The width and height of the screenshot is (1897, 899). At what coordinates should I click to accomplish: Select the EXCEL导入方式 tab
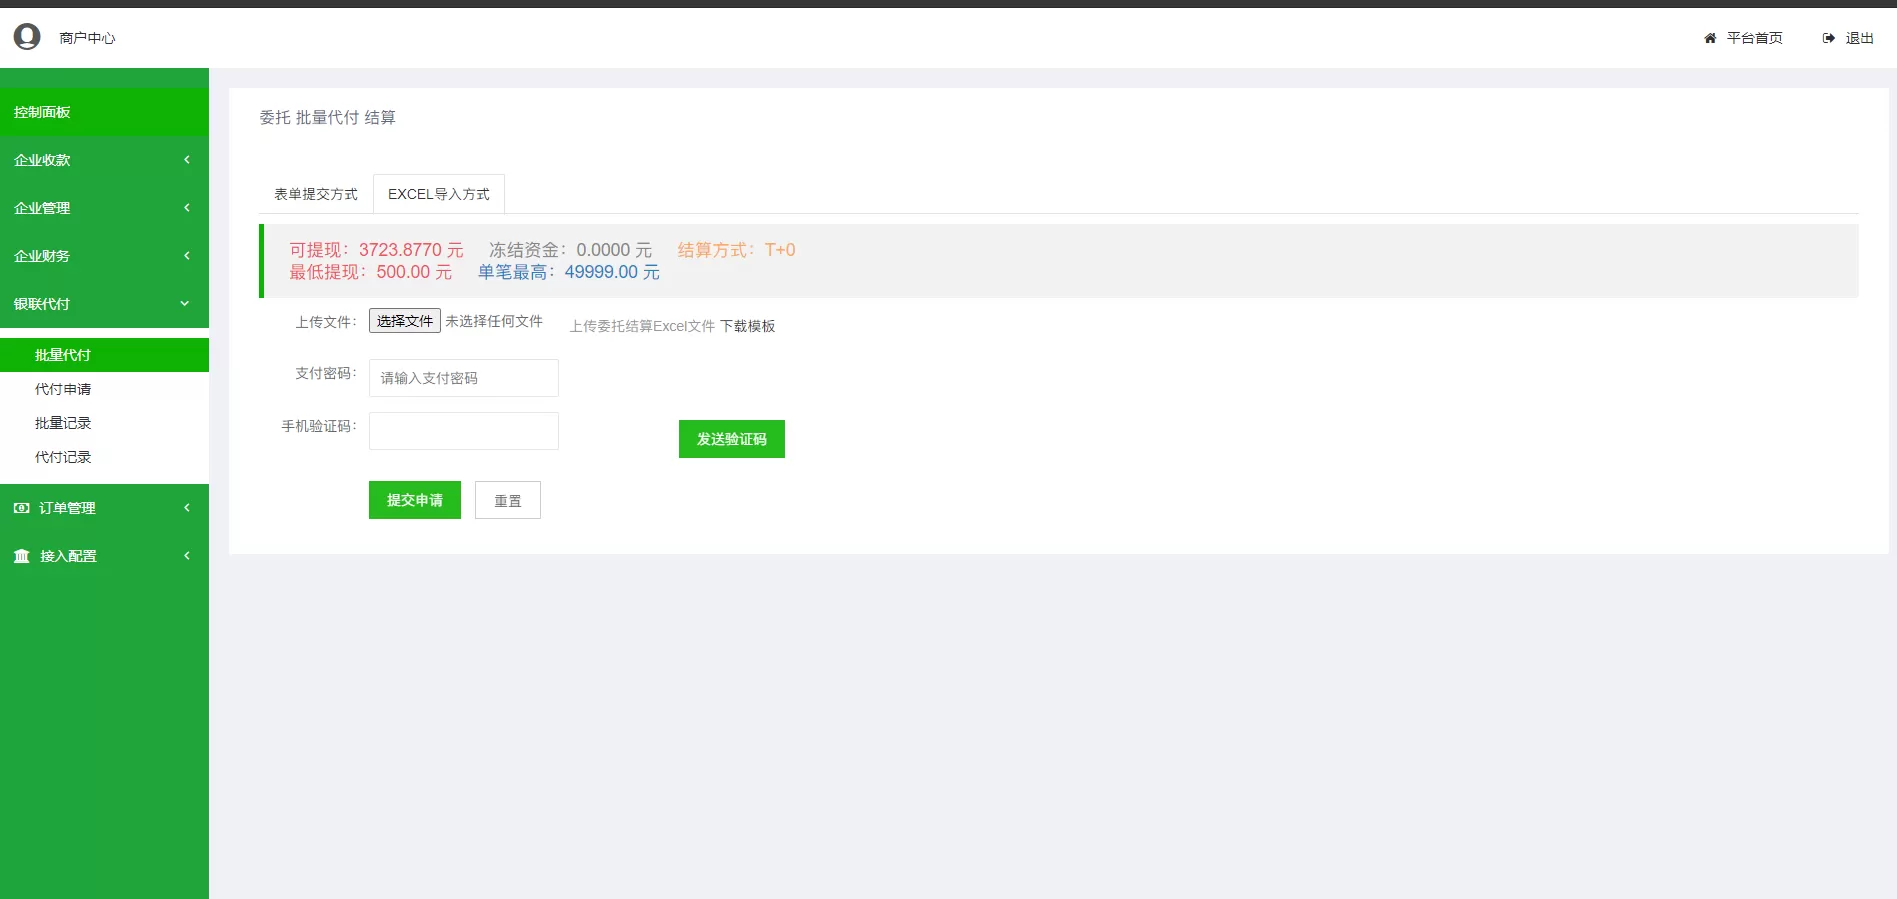pyautogui.click(x=438, y=194)
